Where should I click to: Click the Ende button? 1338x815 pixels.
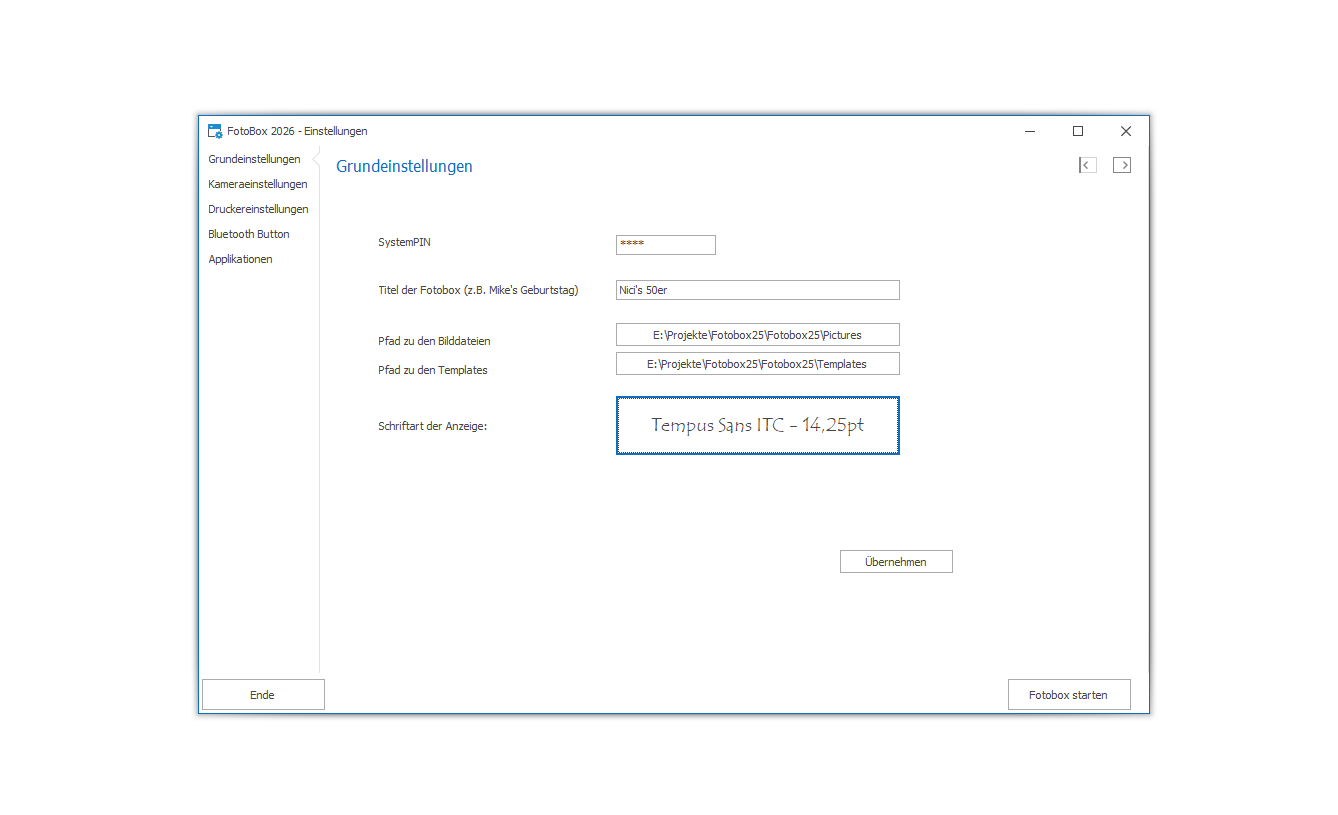click(263, 695)
